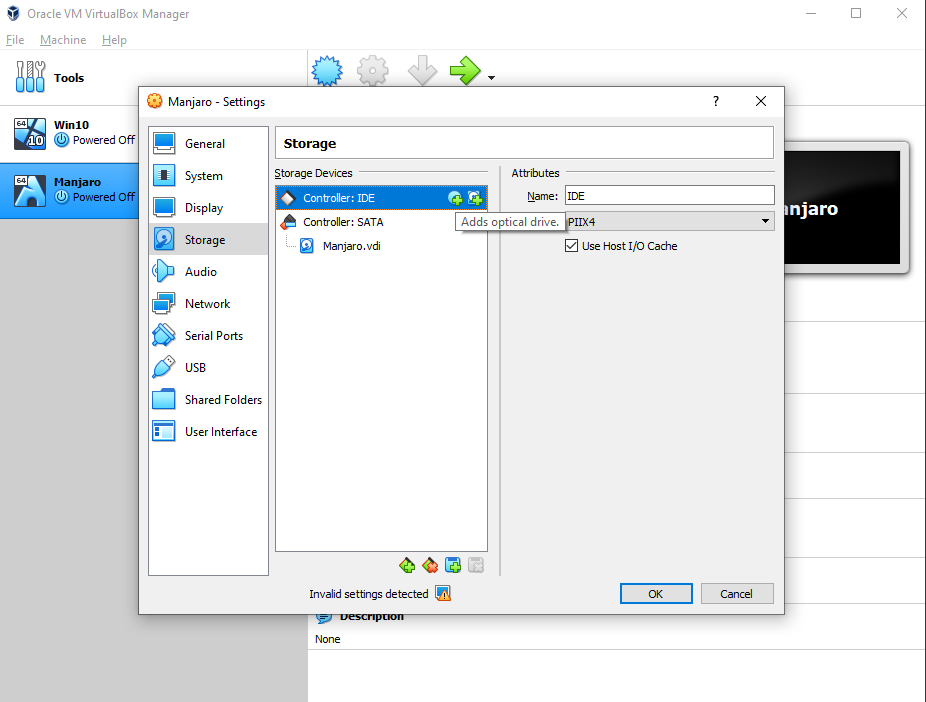
Task: Minimize the VirtualBox Manager window
Action: coord(811,13)
